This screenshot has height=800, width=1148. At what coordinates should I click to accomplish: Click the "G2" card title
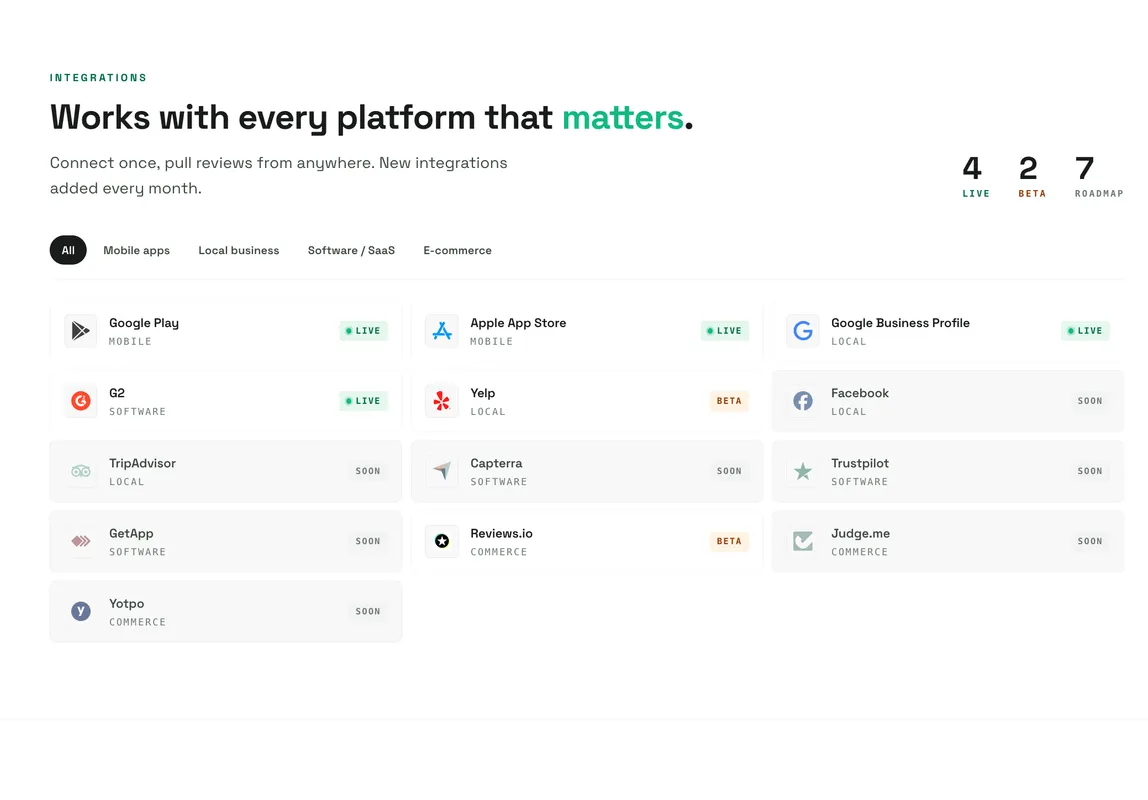[117, 393]
